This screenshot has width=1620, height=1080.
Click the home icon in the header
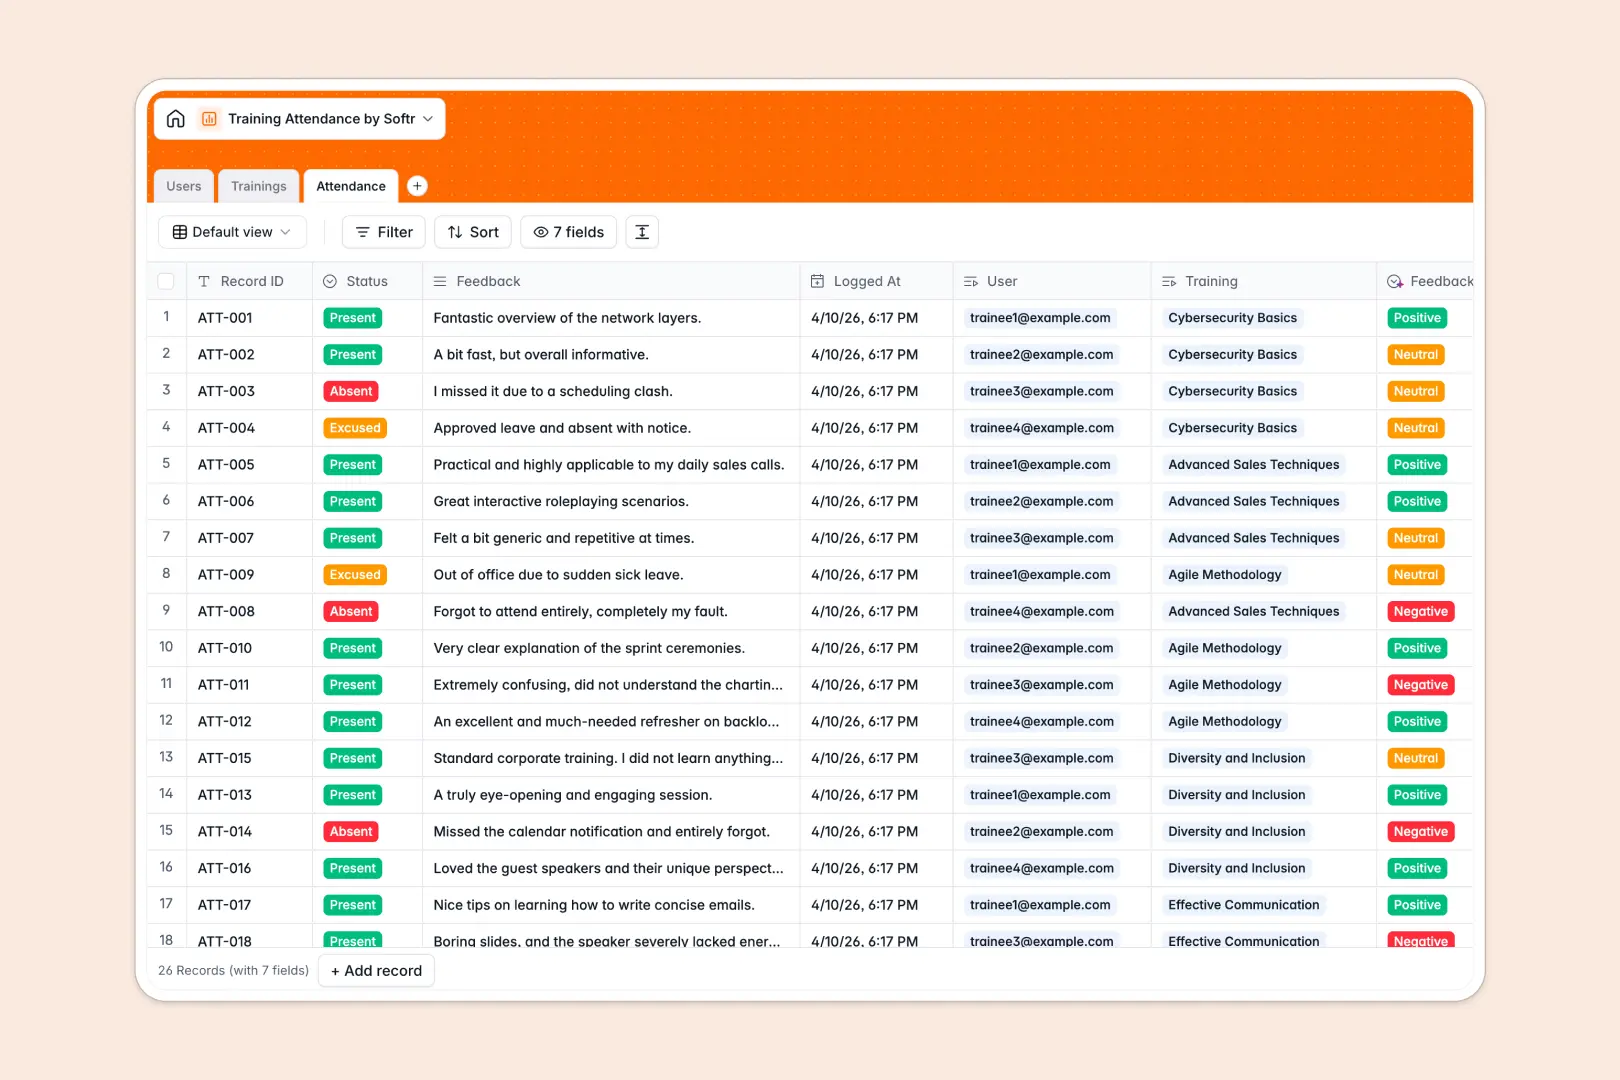tap(176, 118)
